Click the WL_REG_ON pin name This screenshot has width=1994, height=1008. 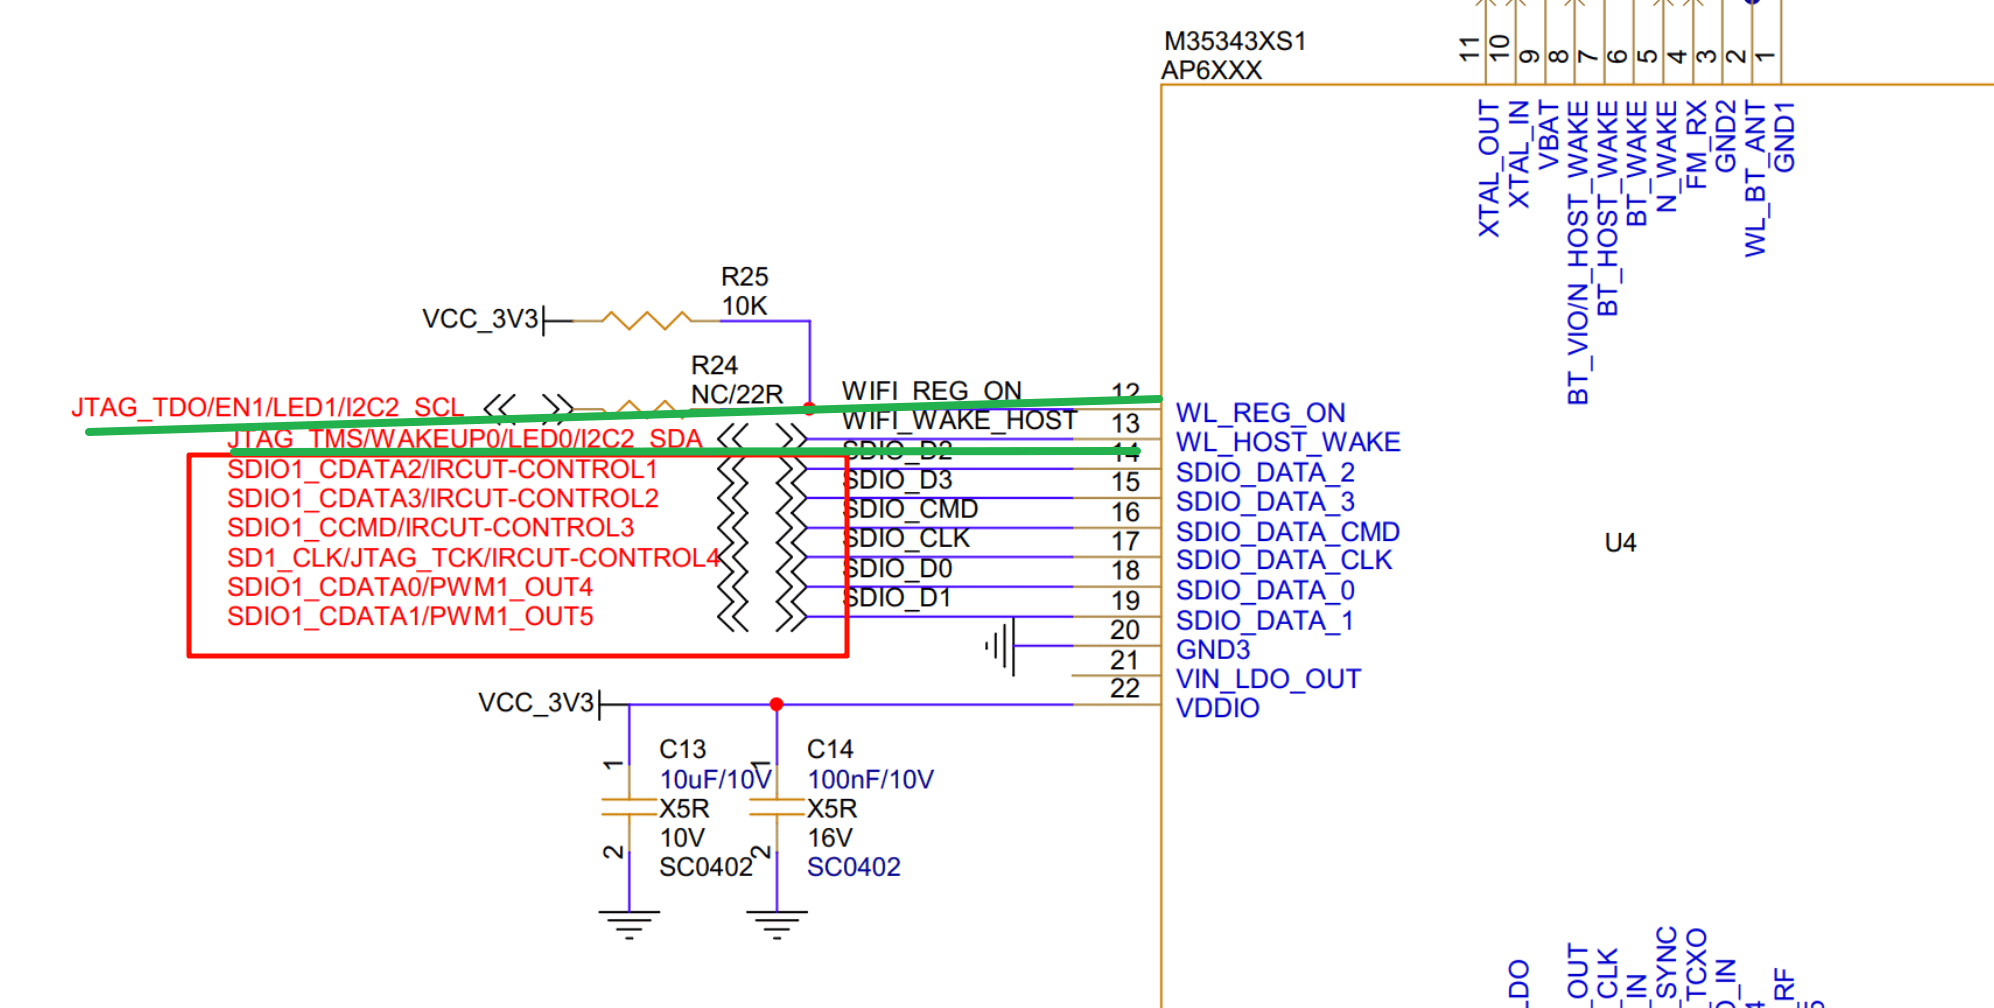[x=1260, y=413]
